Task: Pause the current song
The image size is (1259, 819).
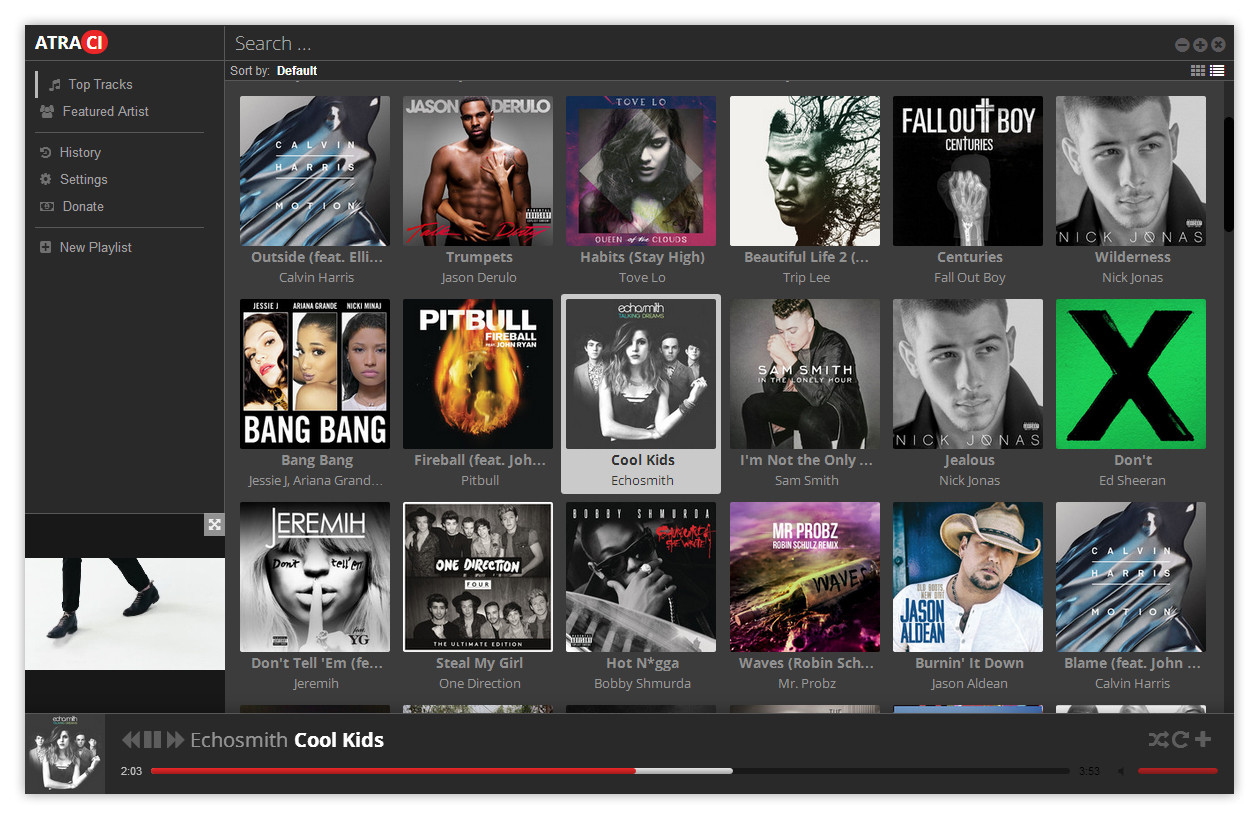Action: pyautogui.click(x=153, y=740)
